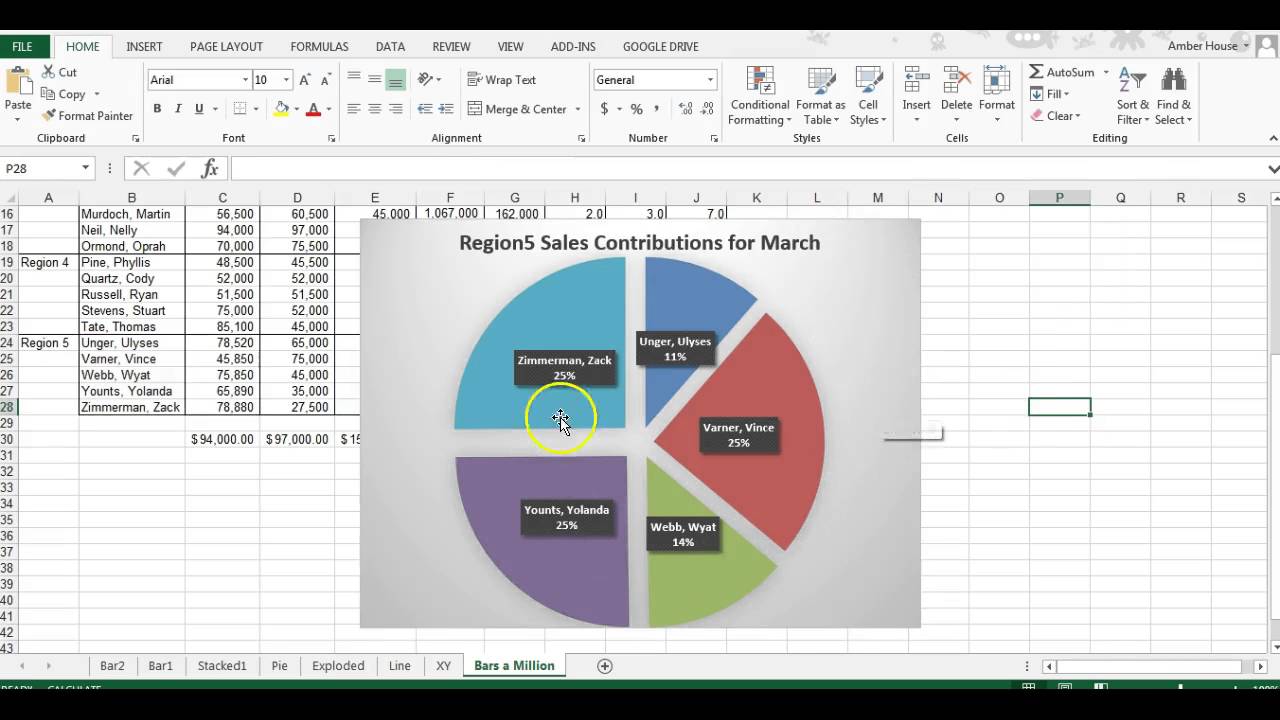Click the Format as Table icon
Viewport: 1280px width, 720px height.
coord(821,82)
